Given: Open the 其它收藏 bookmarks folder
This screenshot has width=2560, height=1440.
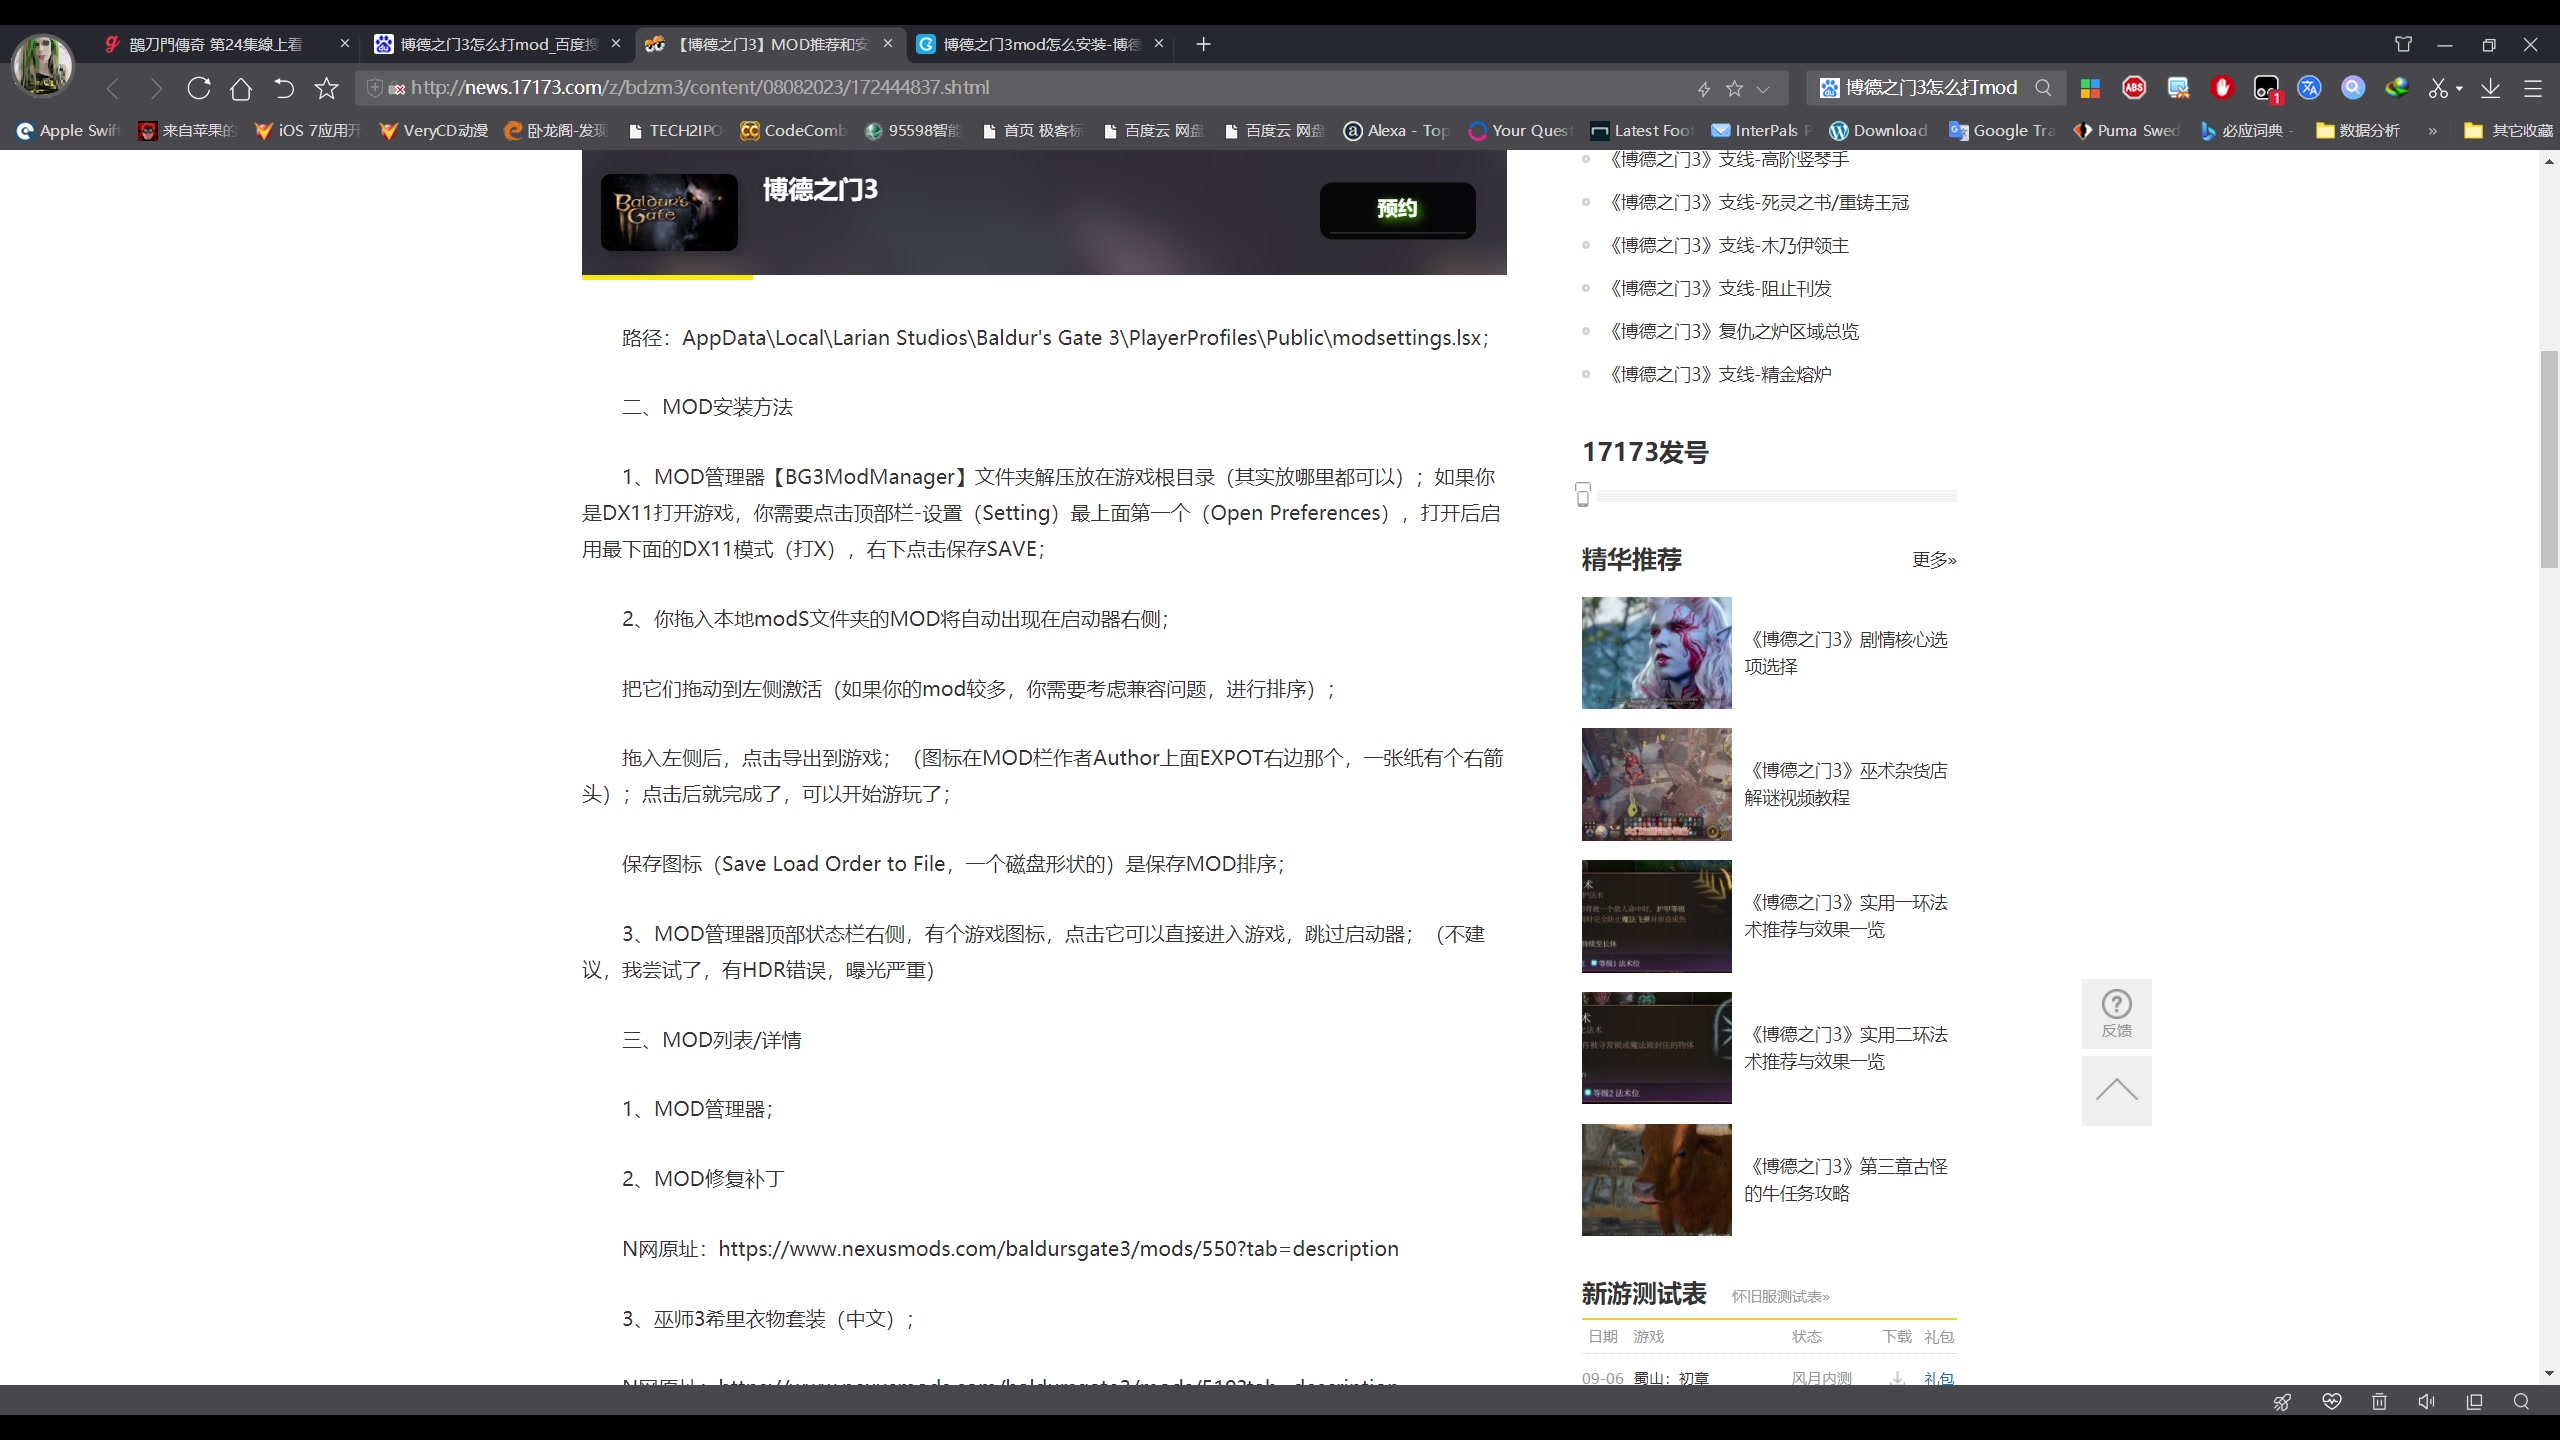Looking at the screenshot, I should coord(2508,131).
